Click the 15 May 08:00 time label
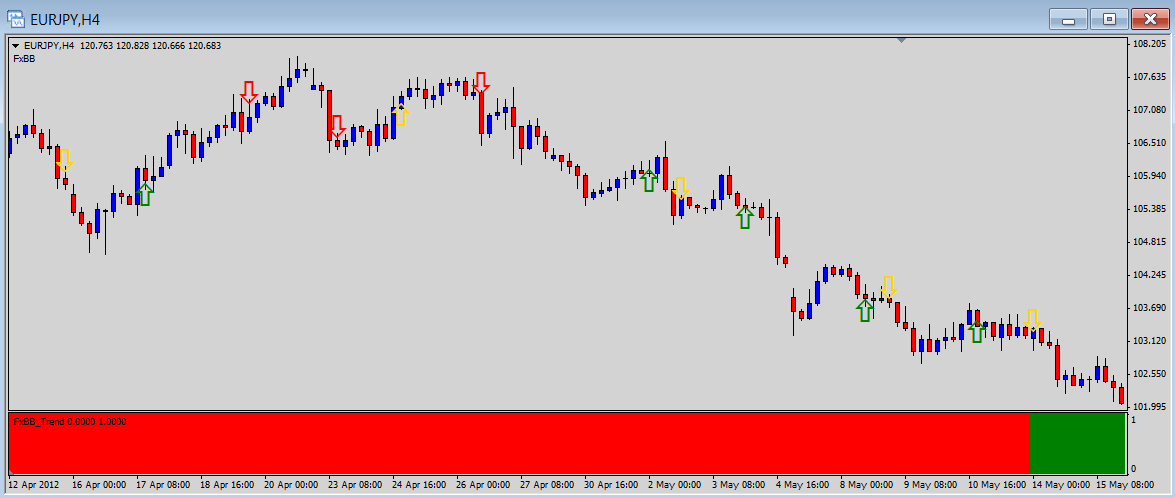Viewport: 1175px width, 498px height. pos(1126,484)
